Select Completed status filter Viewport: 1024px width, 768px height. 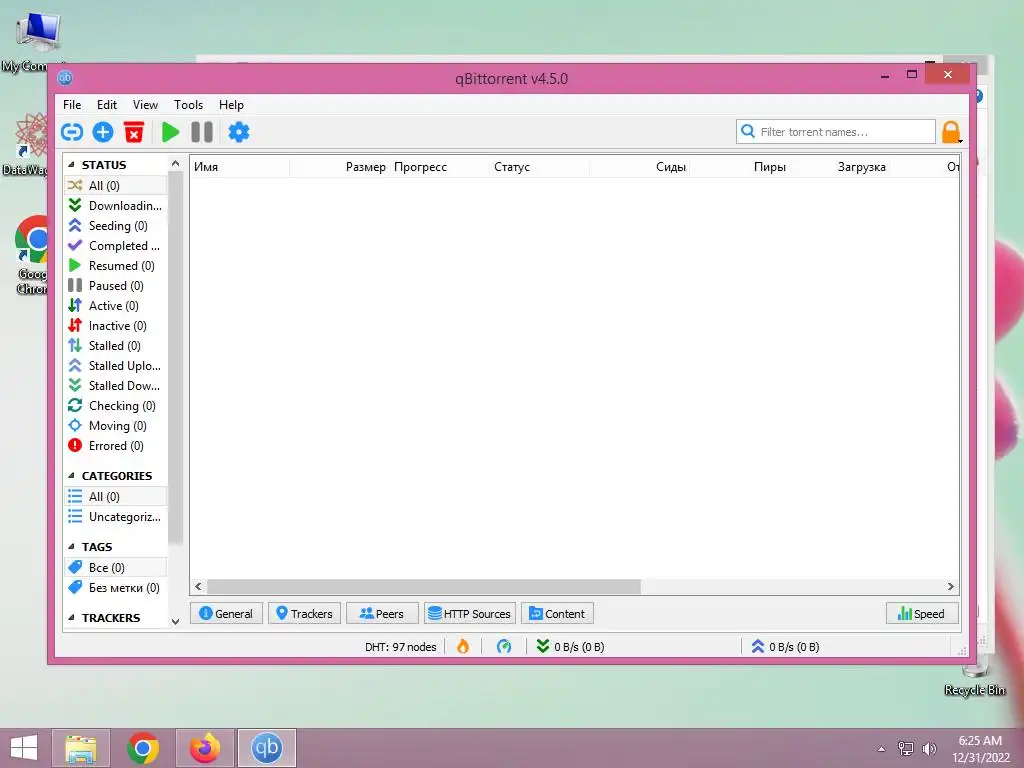pos(116,246)
